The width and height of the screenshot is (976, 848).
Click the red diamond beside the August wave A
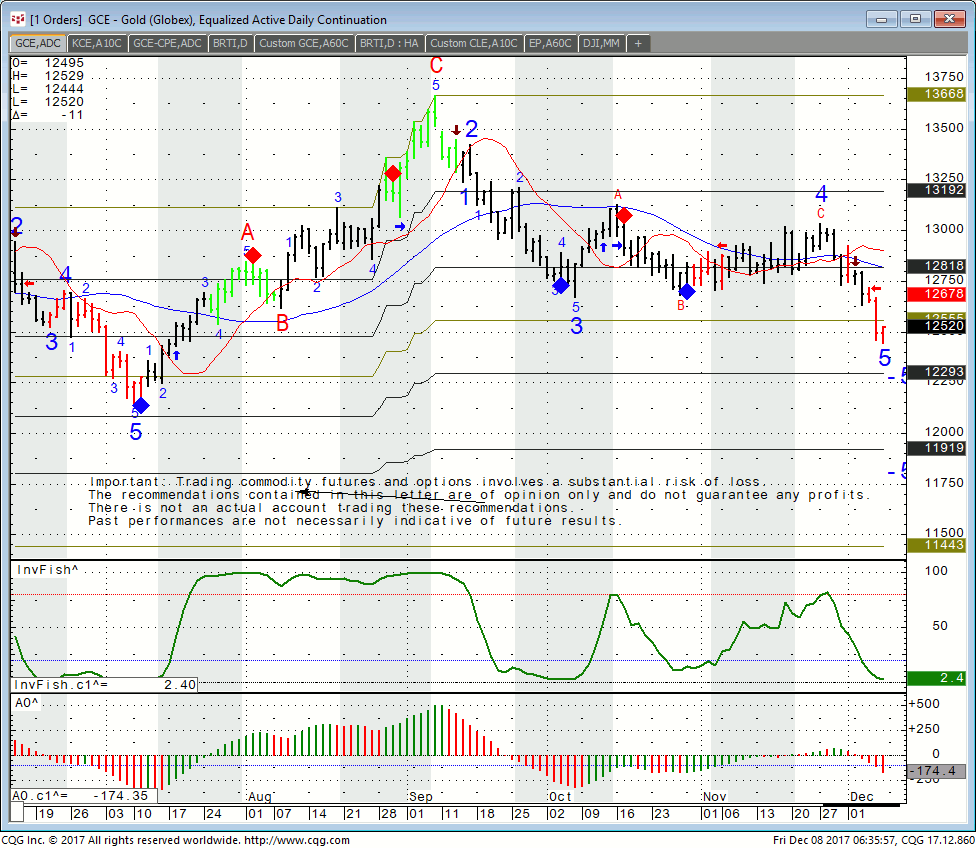tap(253, 255)
